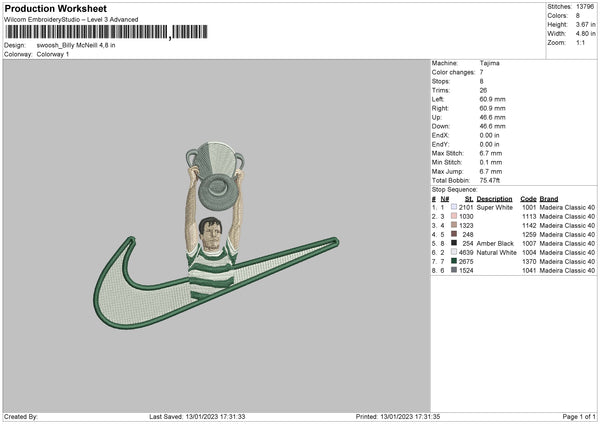
Task: Click the 'Max Jump:' label
Action: point(447,171)
